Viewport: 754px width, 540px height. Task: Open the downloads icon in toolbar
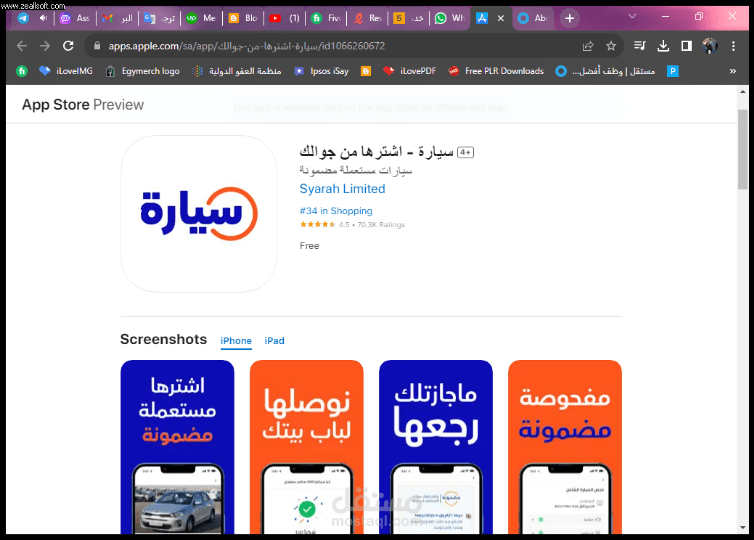tap(663, 46)
